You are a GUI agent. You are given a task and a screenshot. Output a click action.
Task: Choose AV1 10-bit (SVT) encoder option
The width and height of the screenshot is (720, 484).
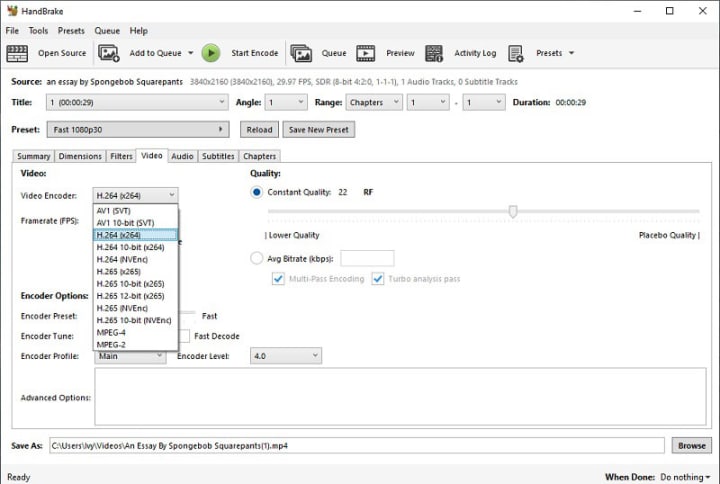pyautogui.click(x=135, y=223)
